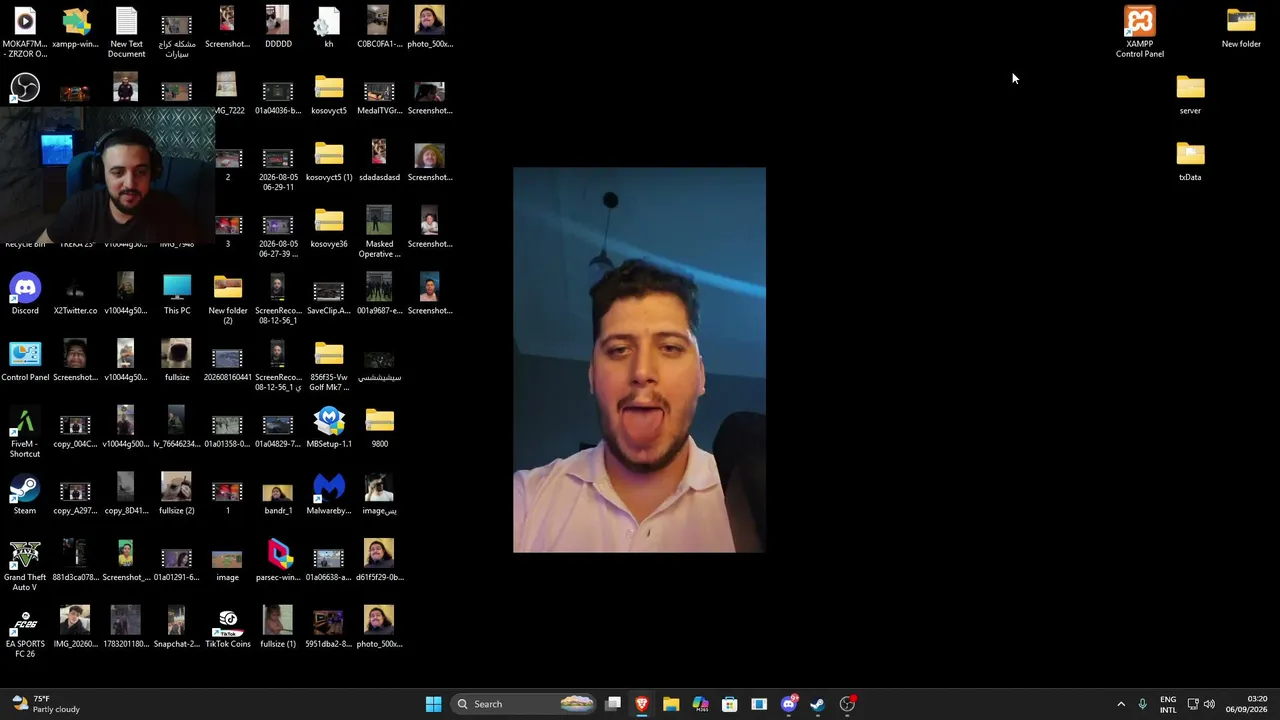Screen dimensions: 1280x720
Task: Click the Windows Start button
Action: point(433,704)
